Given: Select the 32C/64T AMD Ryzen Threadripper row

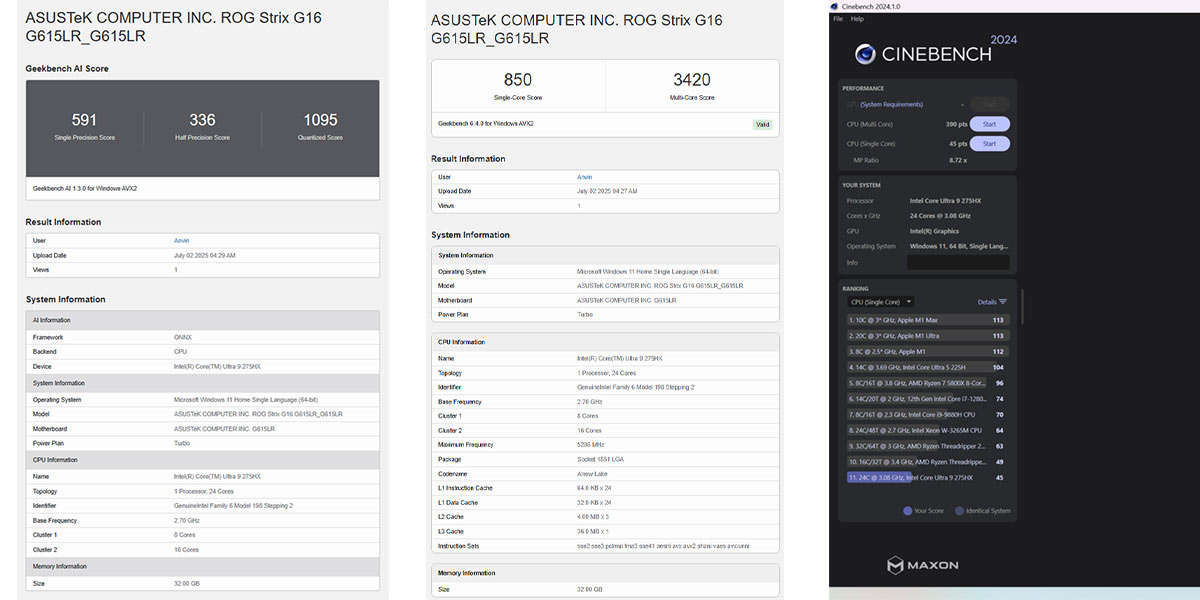Looking at the screenshot, I should point(927,446).
